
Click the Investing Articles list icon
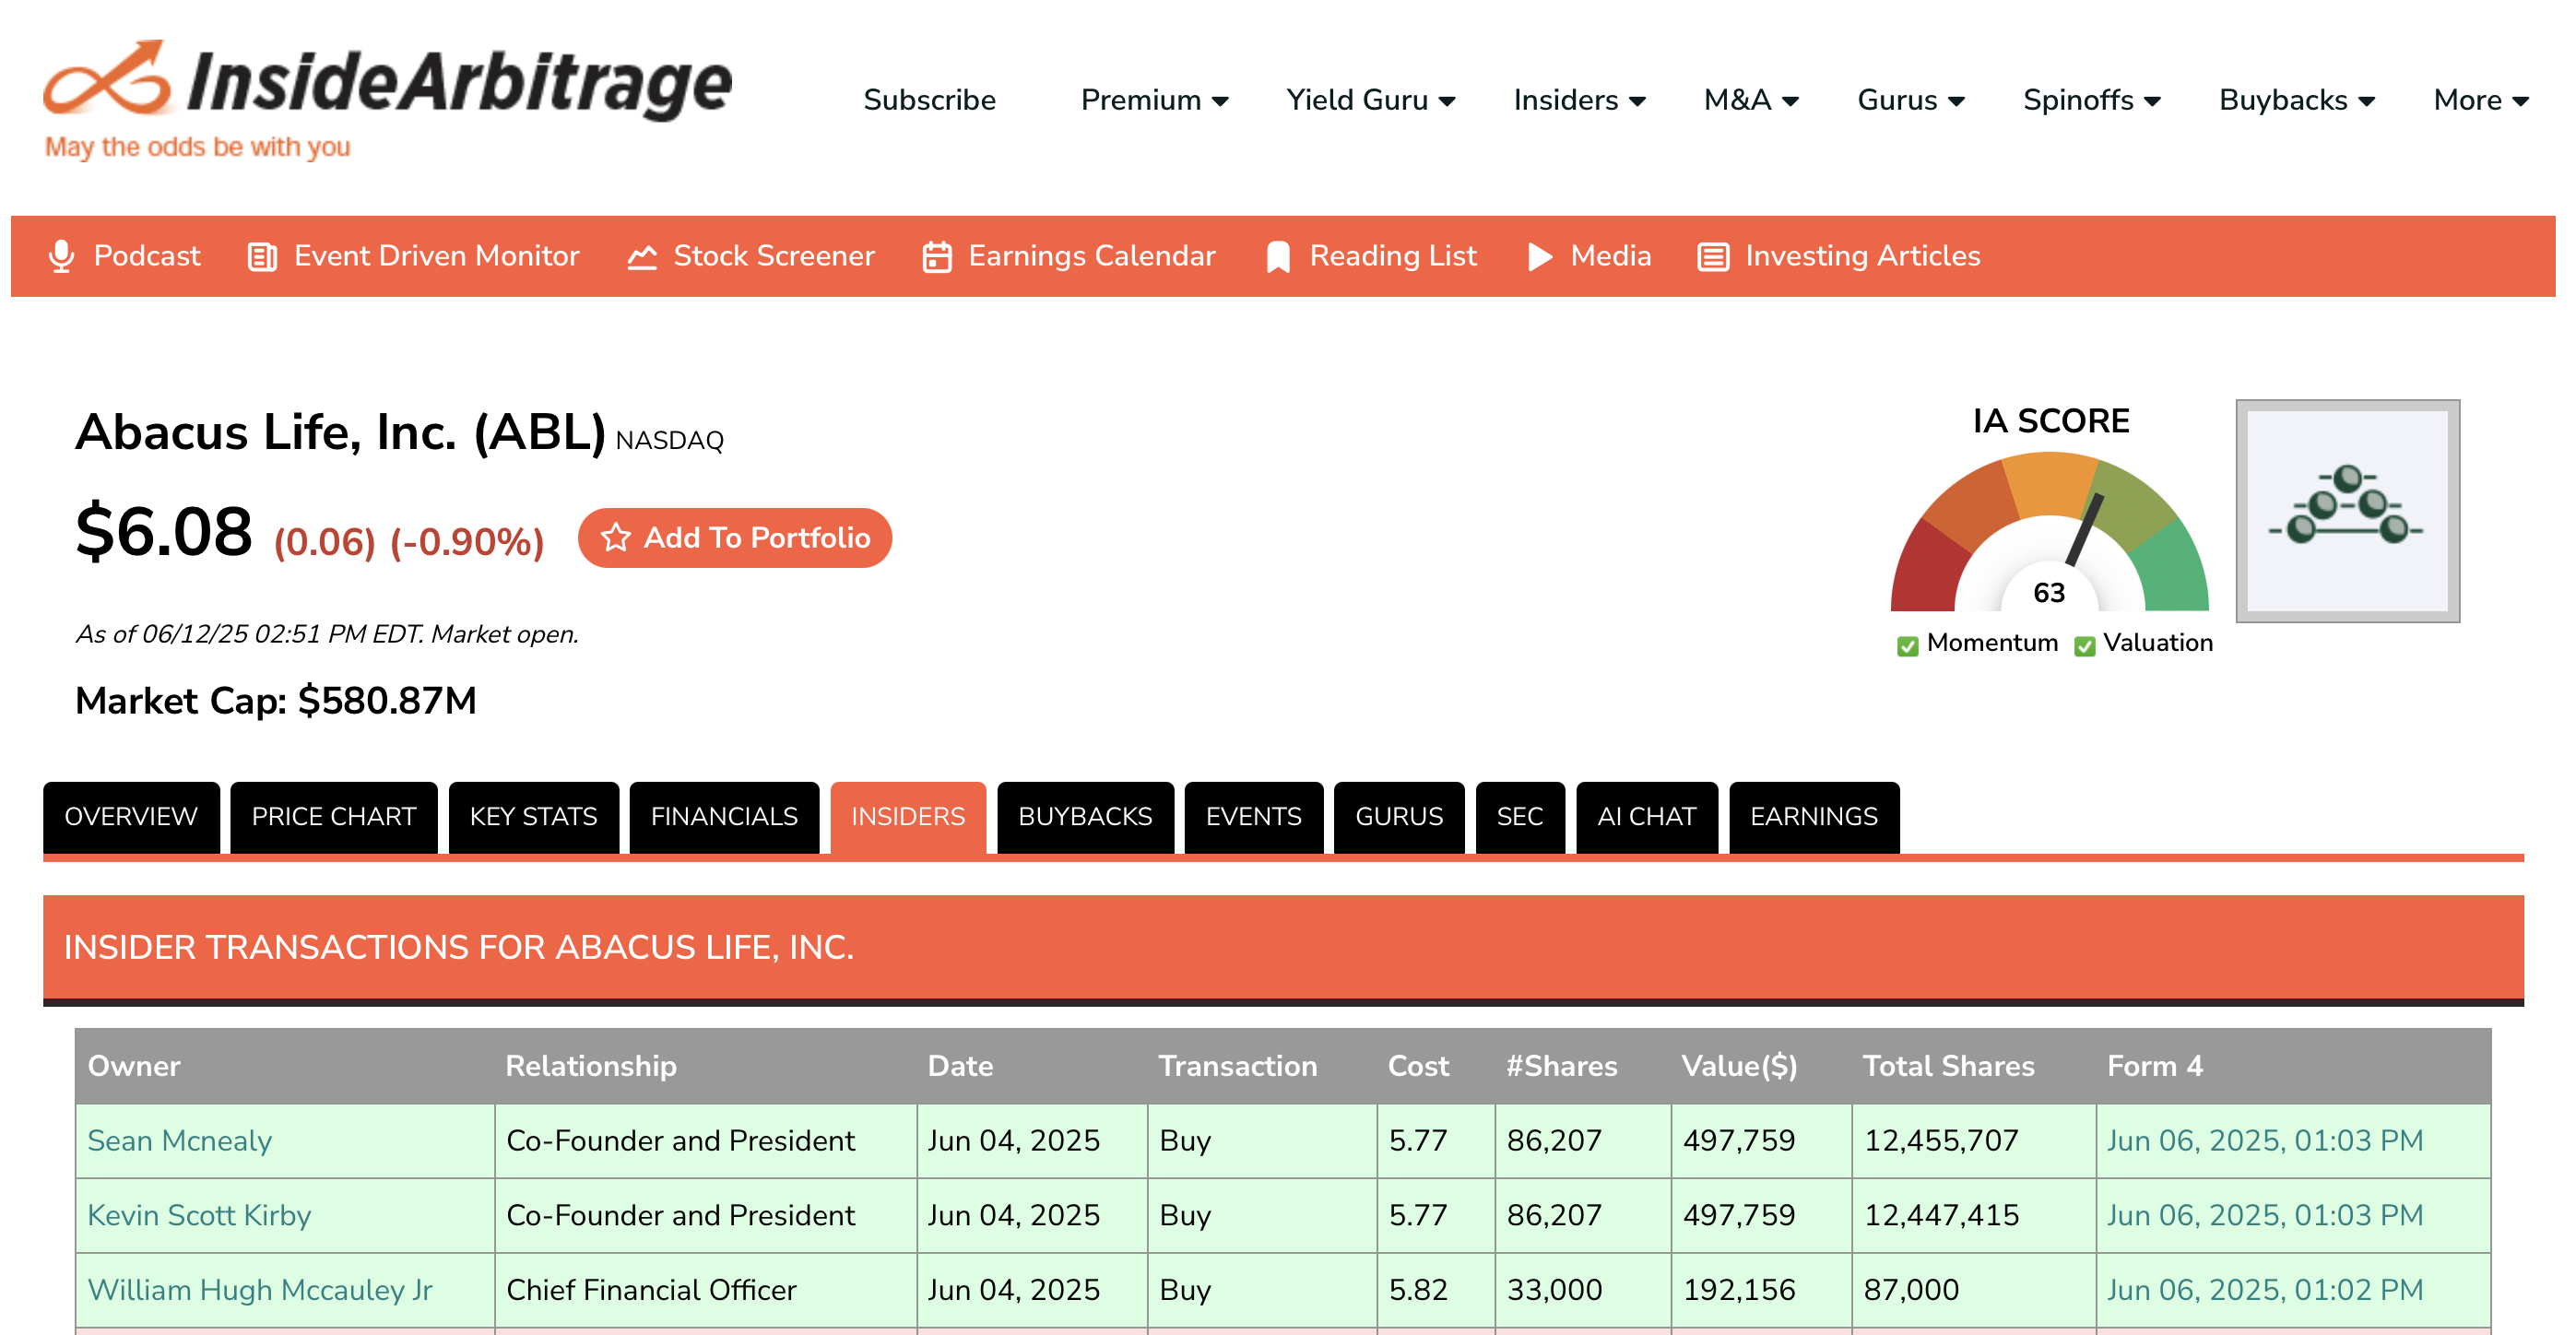(1712, 257)
